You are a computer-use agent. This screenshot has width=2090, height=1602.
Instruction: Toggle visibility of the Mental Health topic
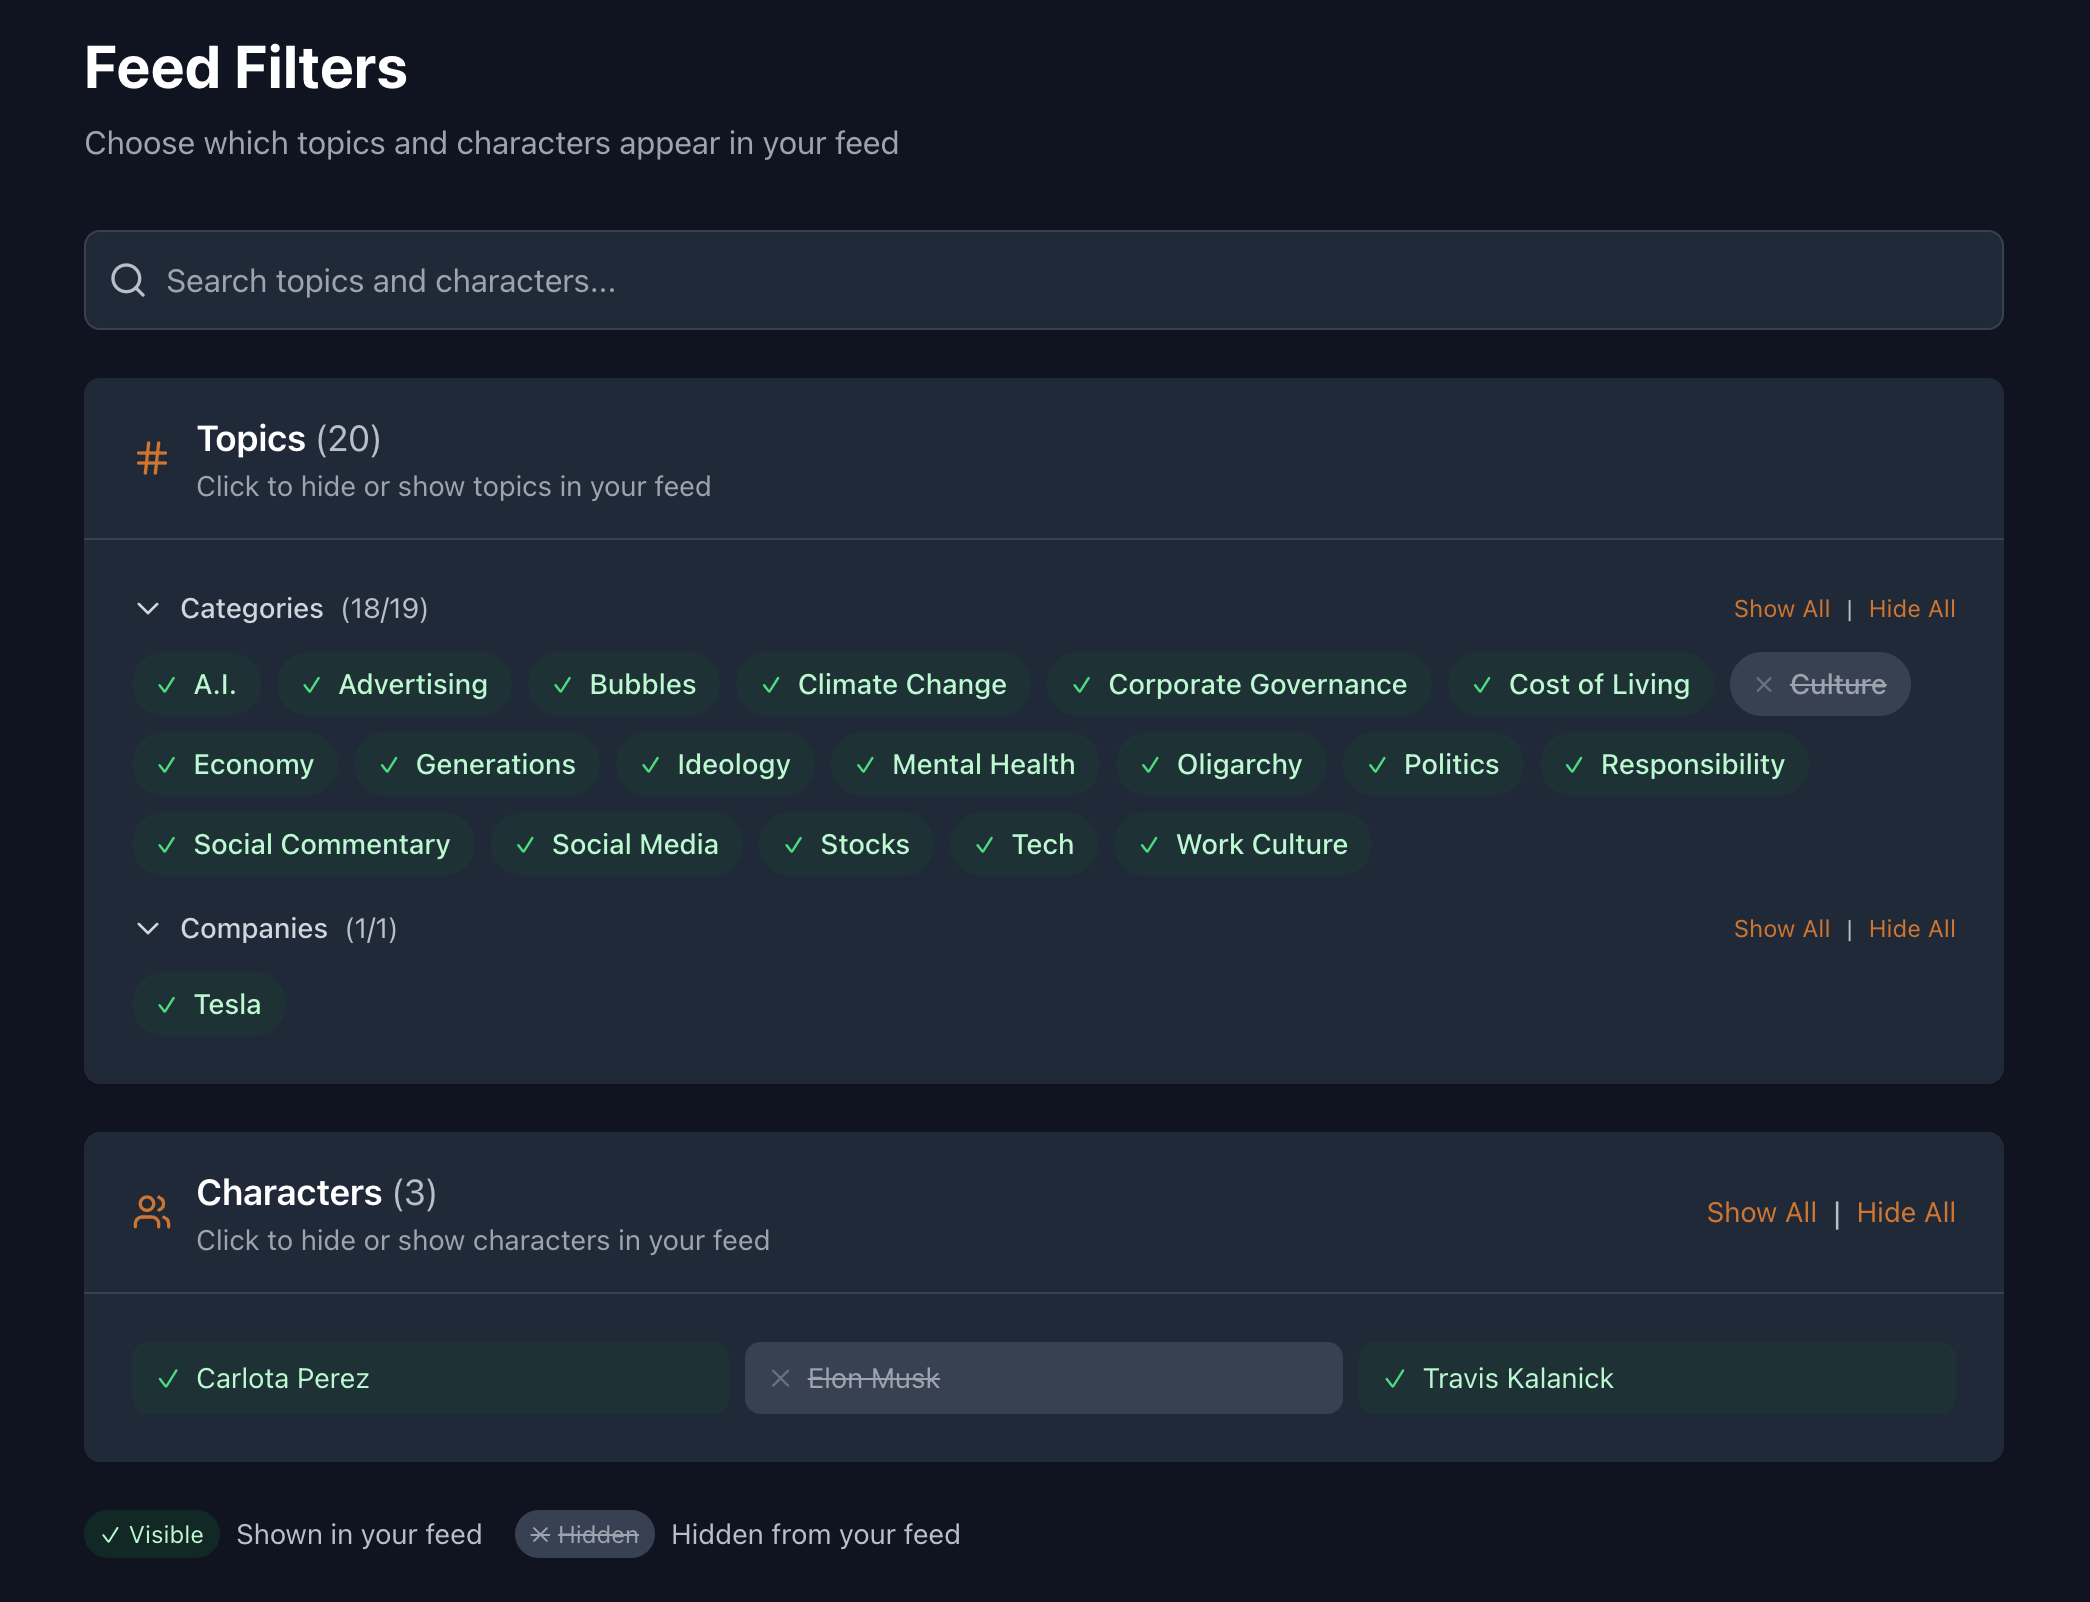[963, 764]
